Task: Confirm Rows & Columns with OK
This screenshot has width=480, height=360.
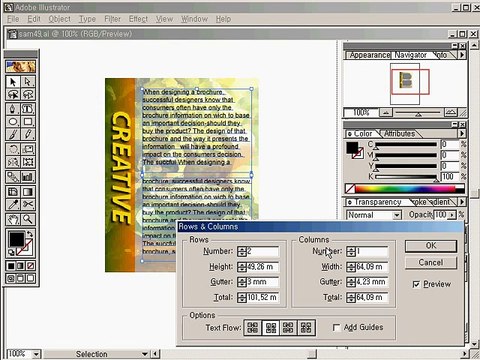Action: (x=431, y=246)
